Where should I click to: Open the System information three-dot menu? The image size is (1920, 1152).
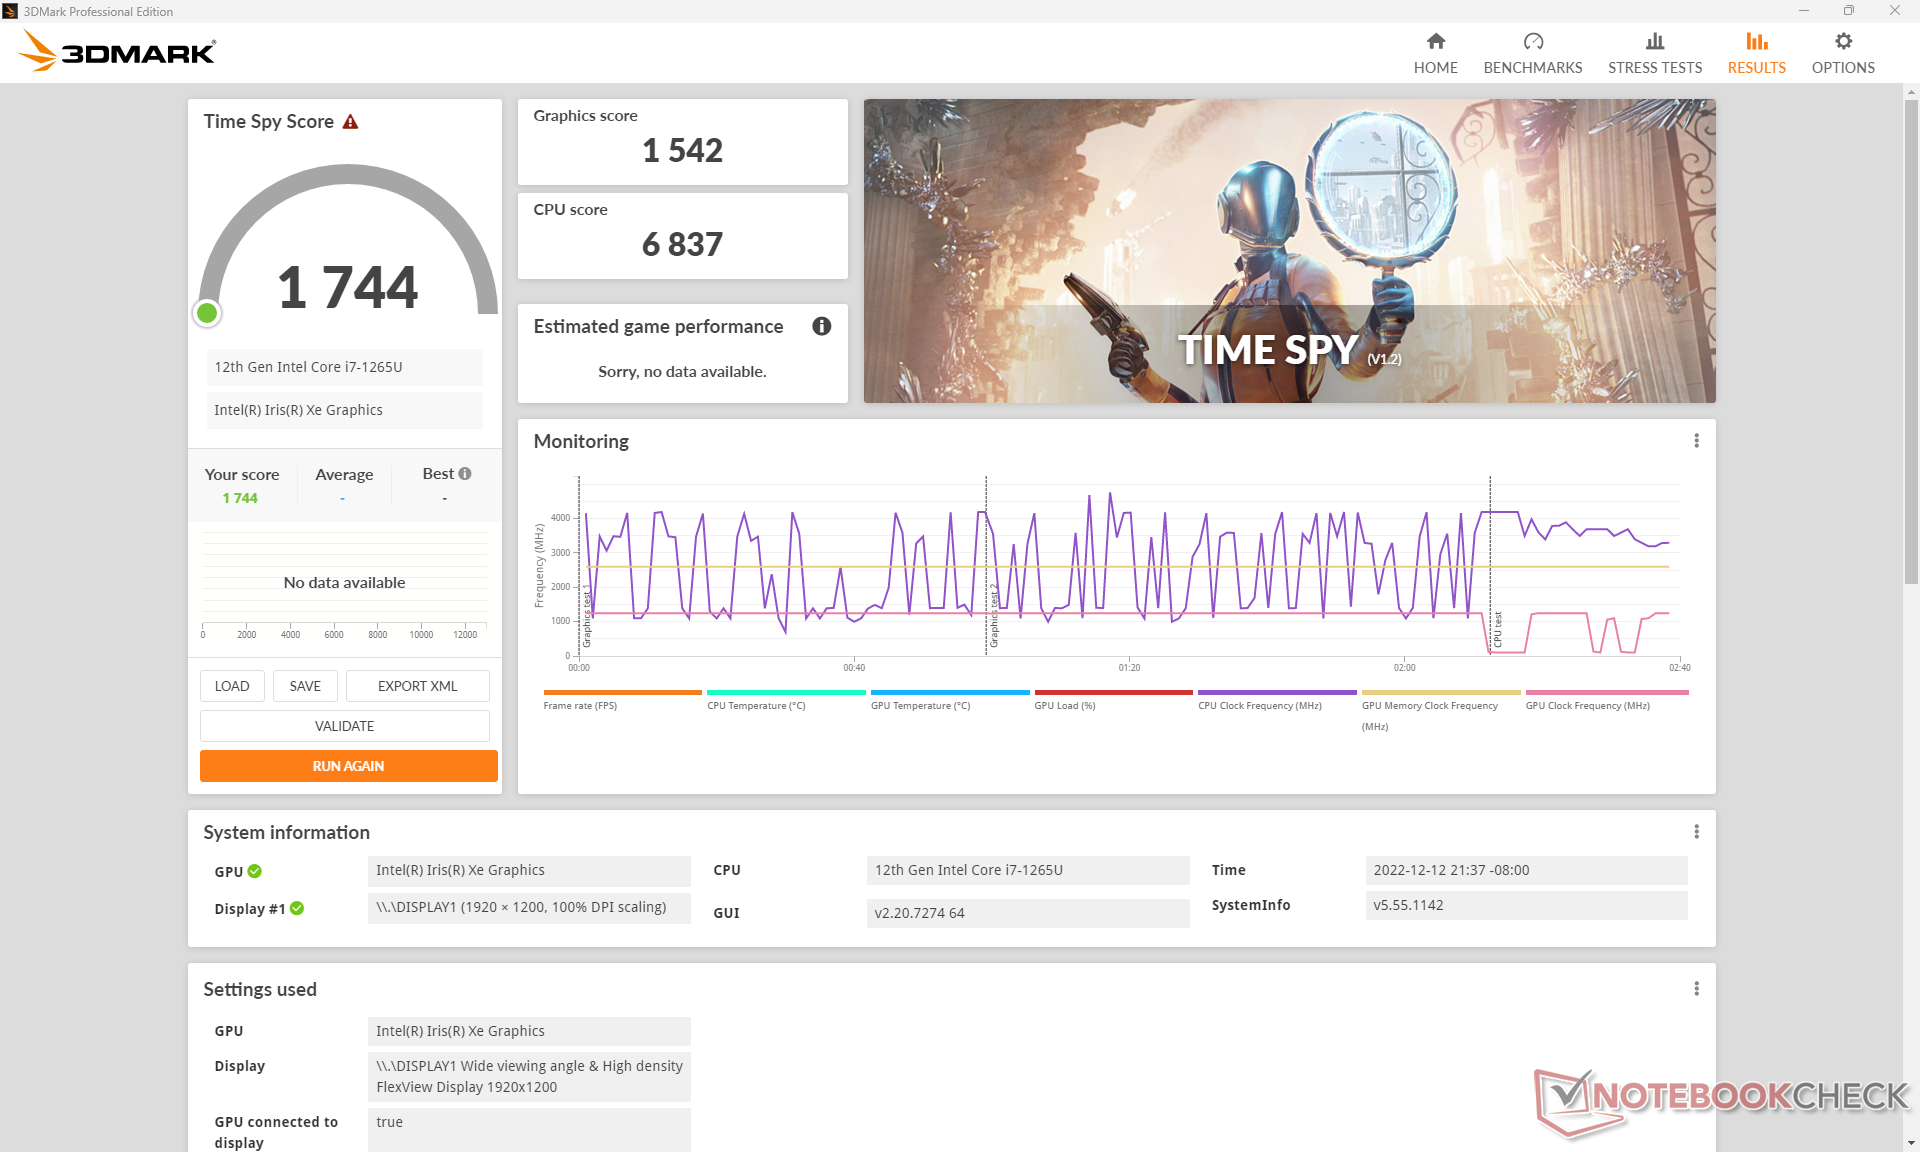click(x=1696, y=832)
